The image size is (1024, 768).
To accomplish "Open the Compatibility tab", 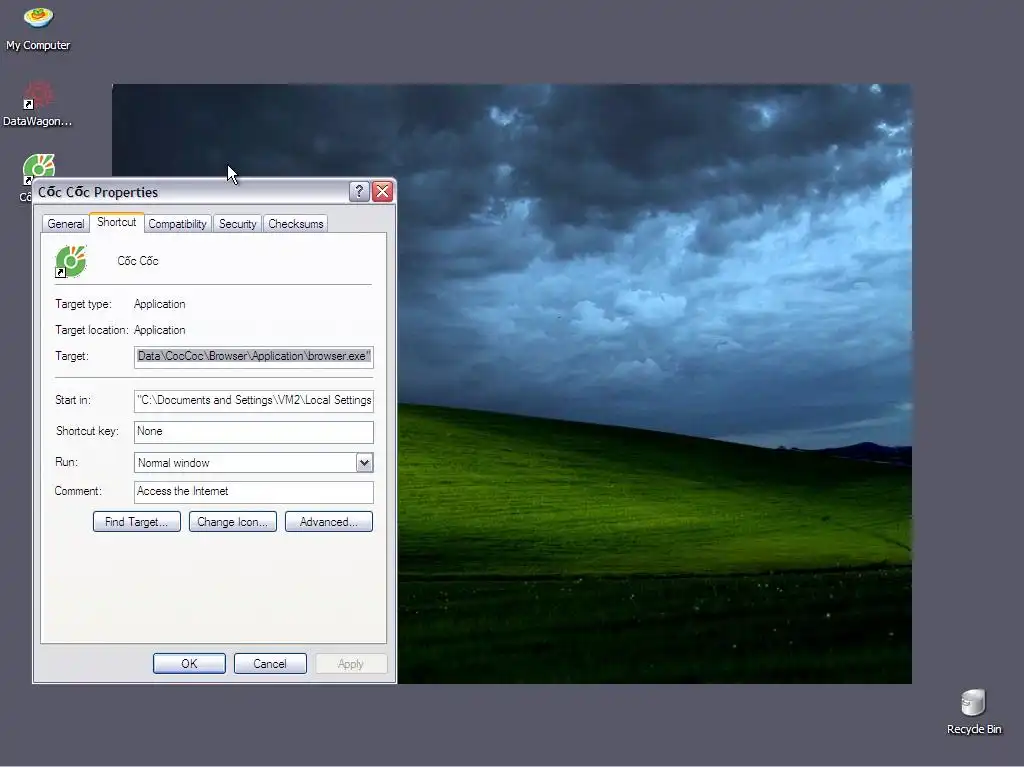I will coord(177,224).
